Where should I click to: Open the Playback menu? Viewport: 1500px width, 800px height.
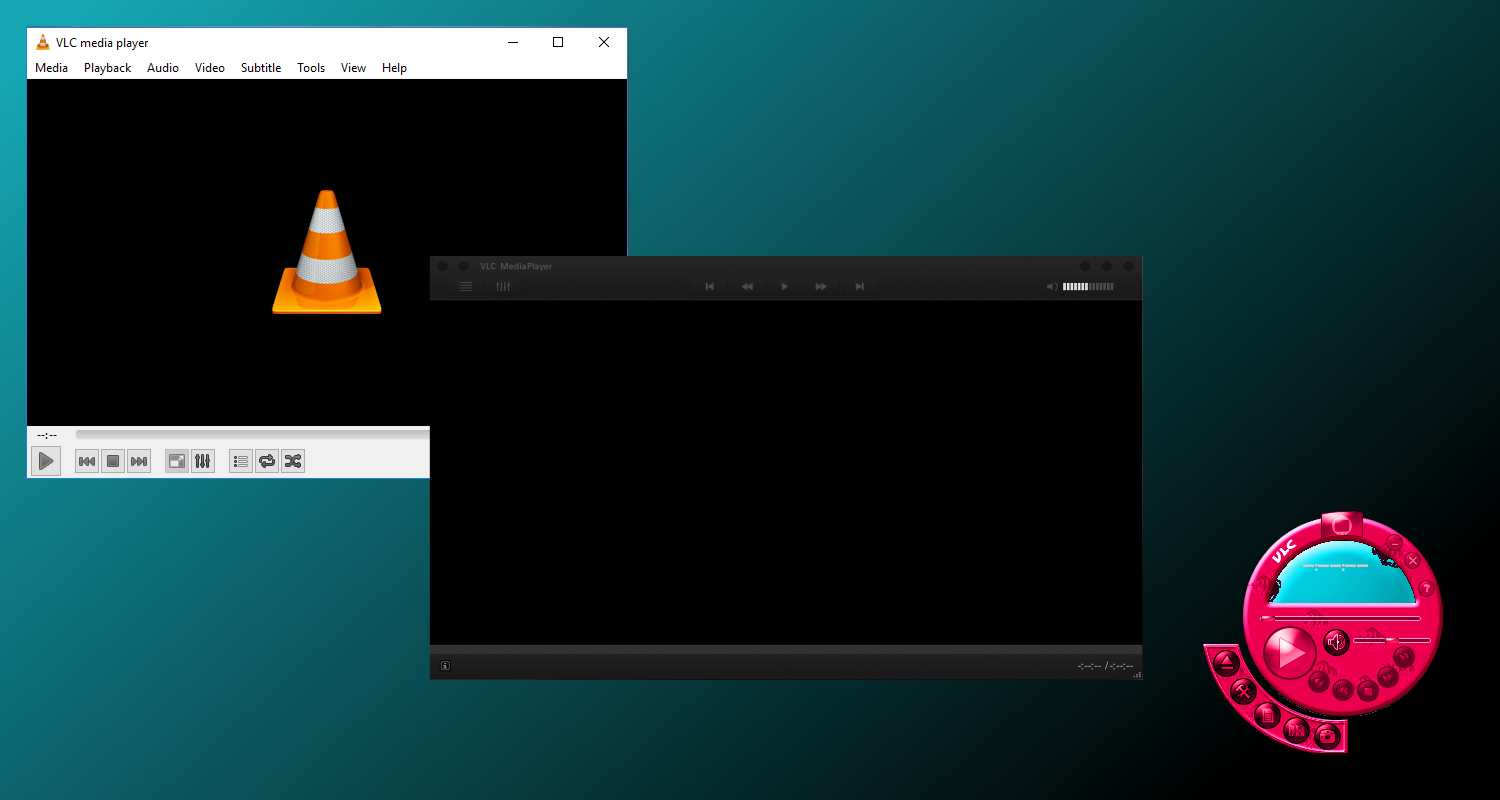(x=107, y=68)
